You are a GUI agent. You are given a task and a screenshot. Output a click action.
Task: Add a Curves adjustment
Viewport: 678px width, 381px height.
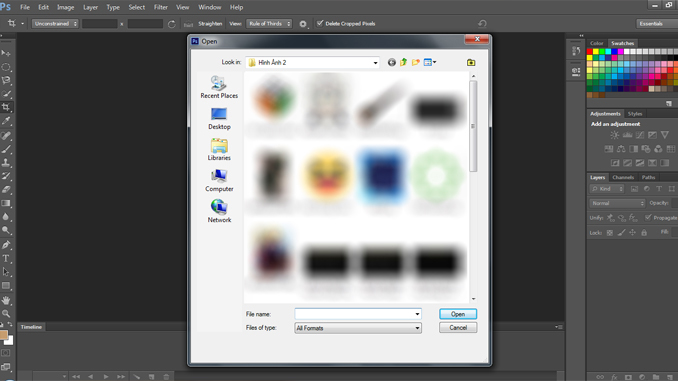pos(640,135)
